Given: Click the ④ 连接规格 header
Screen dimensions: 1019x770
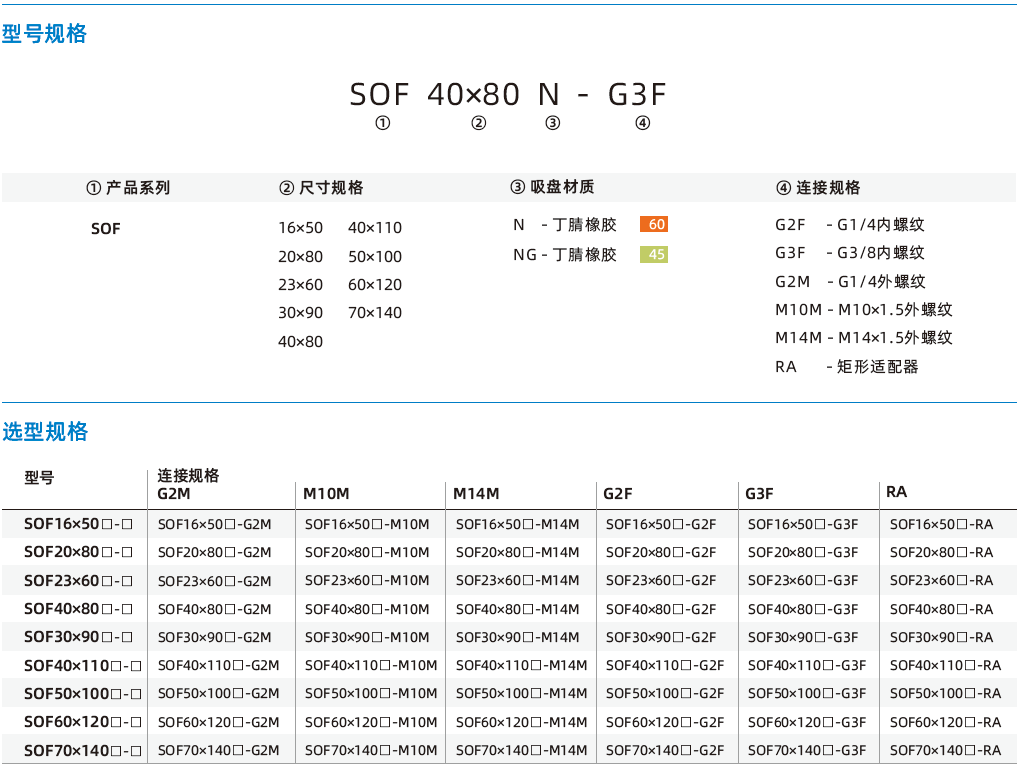Looking at the screenshot, I should pyautogui.click(x=818, y=188).
